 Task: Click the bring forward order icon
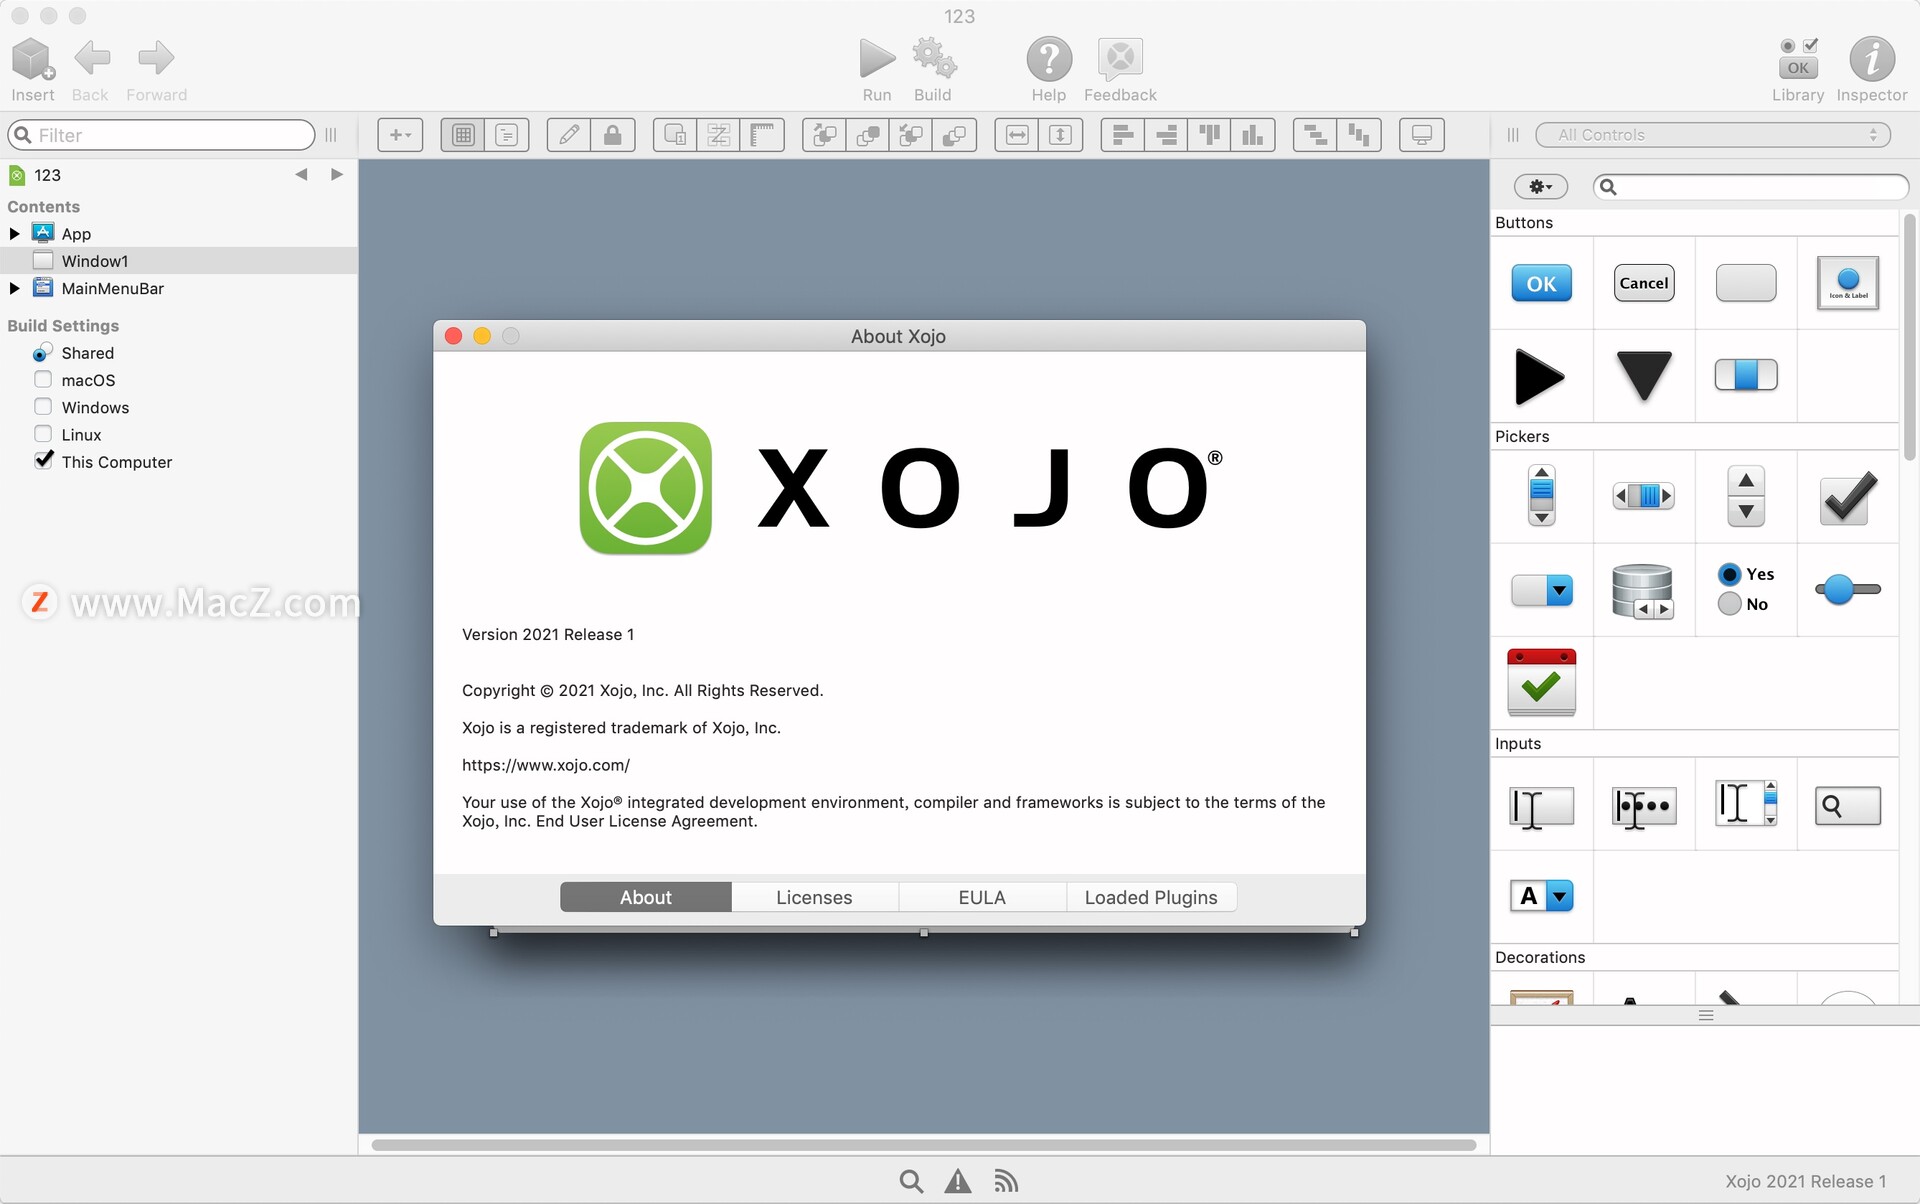tap(824, 135)
